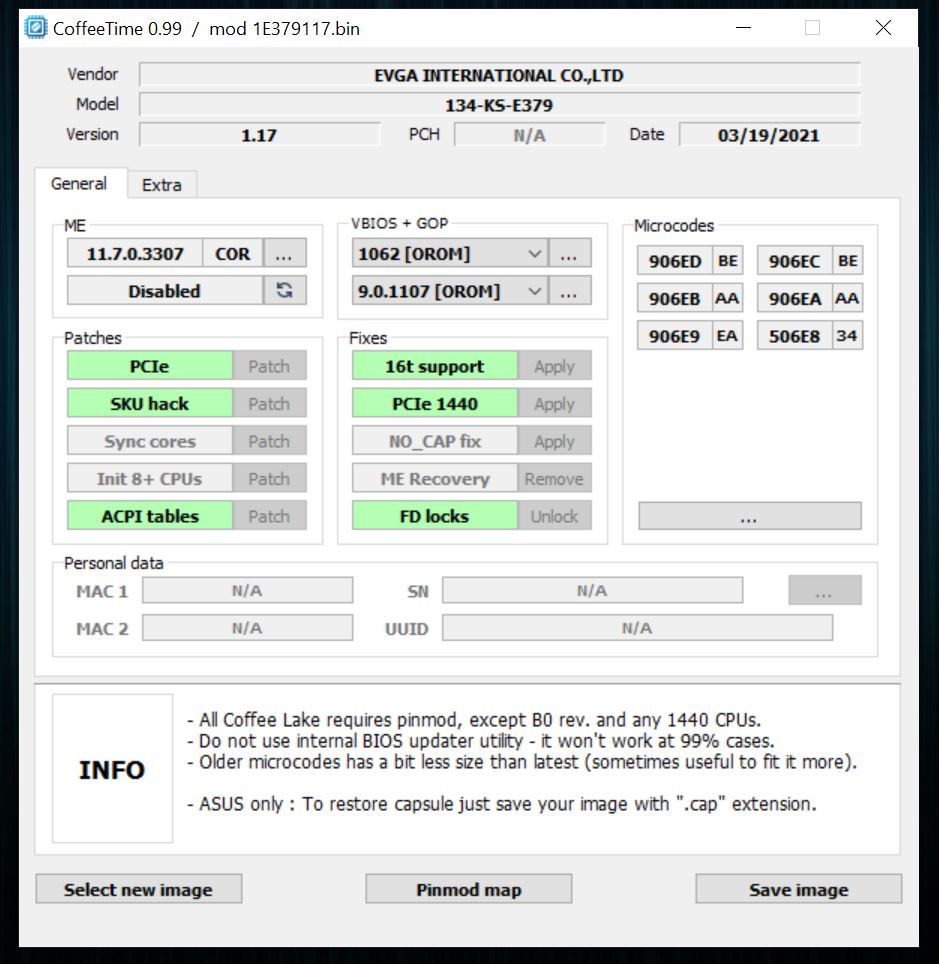Click the ME Recovery status label

click(x=435, y=478)
